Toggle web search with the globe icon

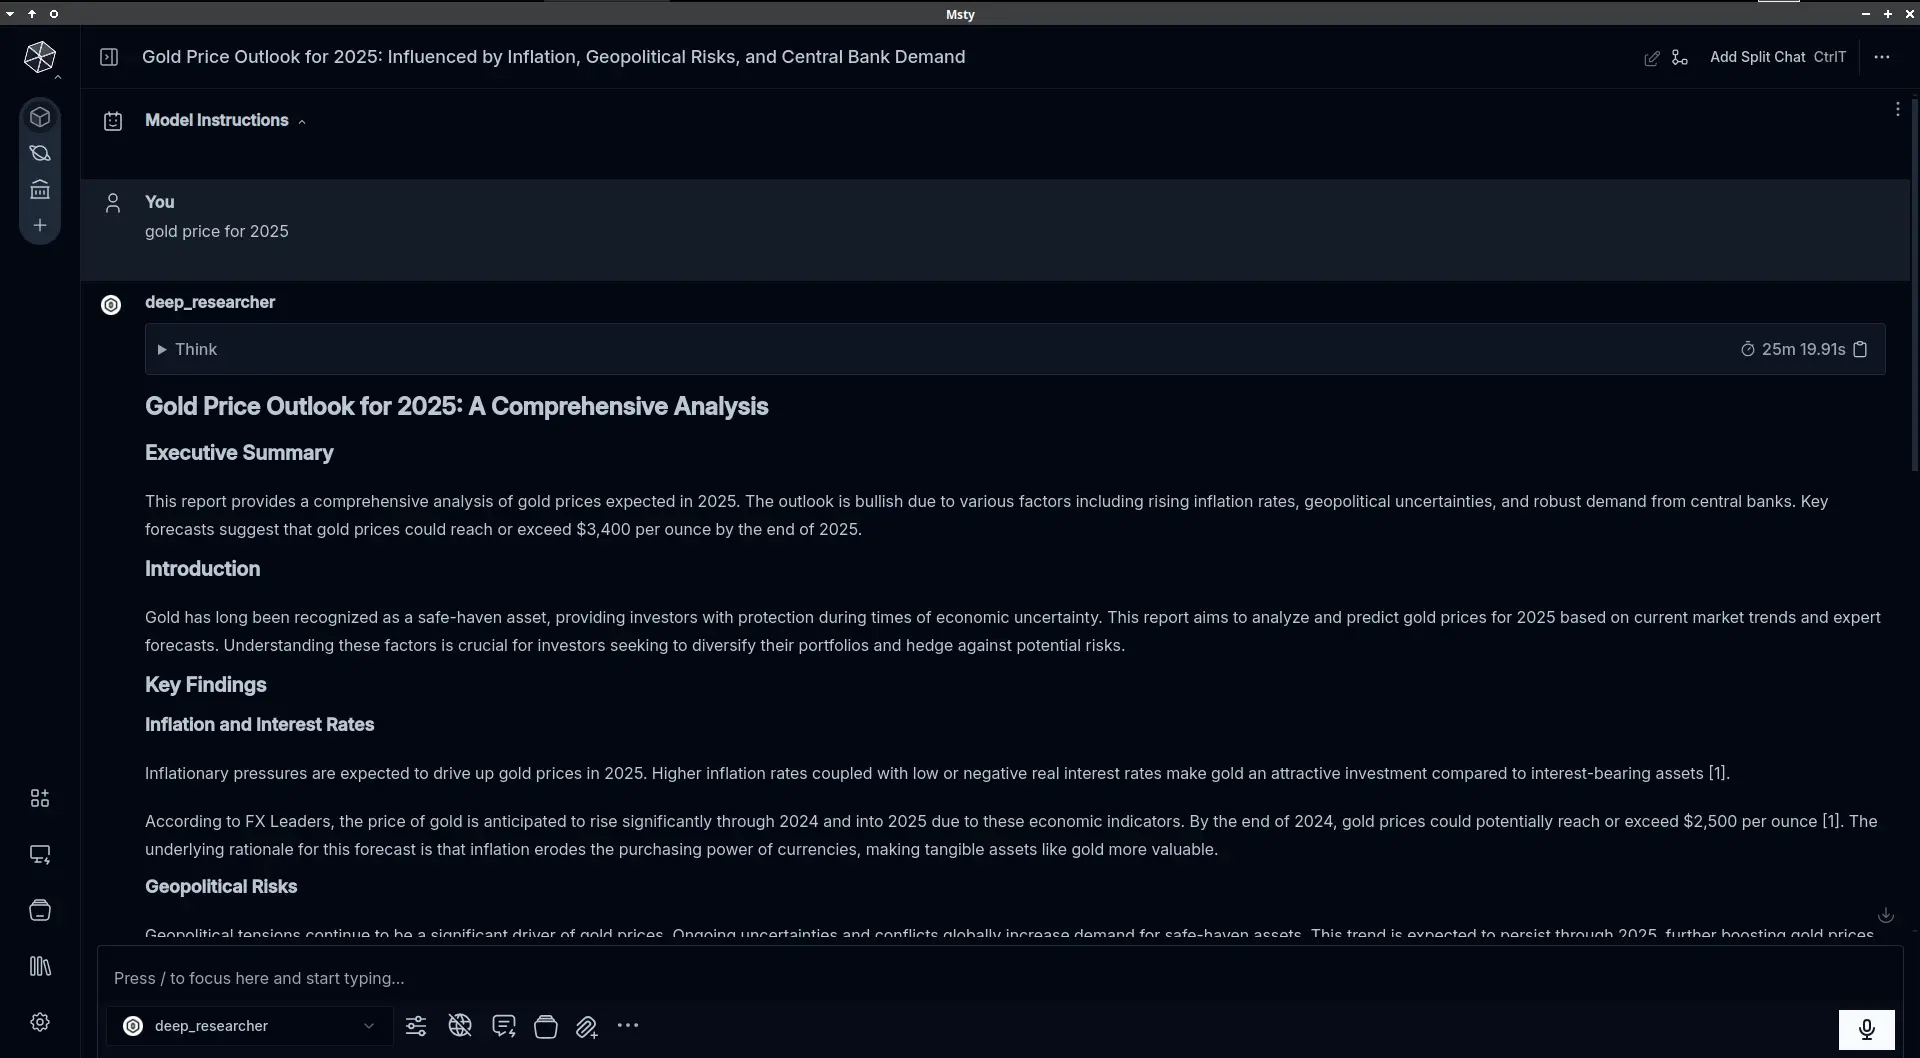(x=459, y=1026)
